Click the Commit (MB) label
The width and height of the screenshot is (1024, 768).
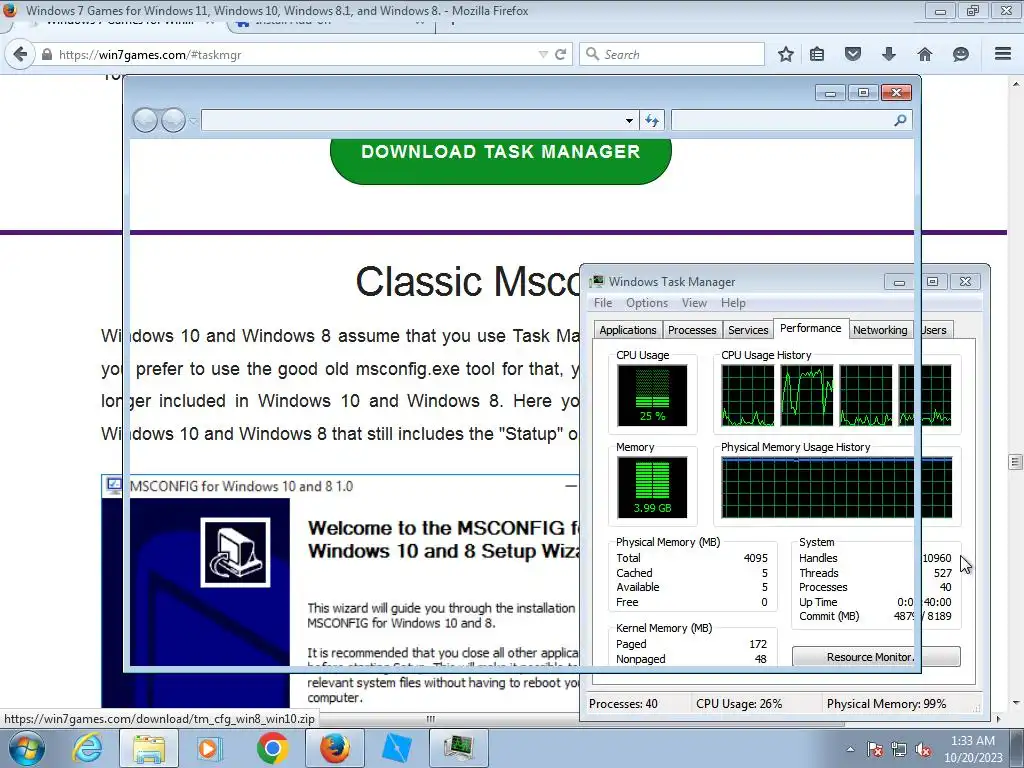(x=829, y=616)
